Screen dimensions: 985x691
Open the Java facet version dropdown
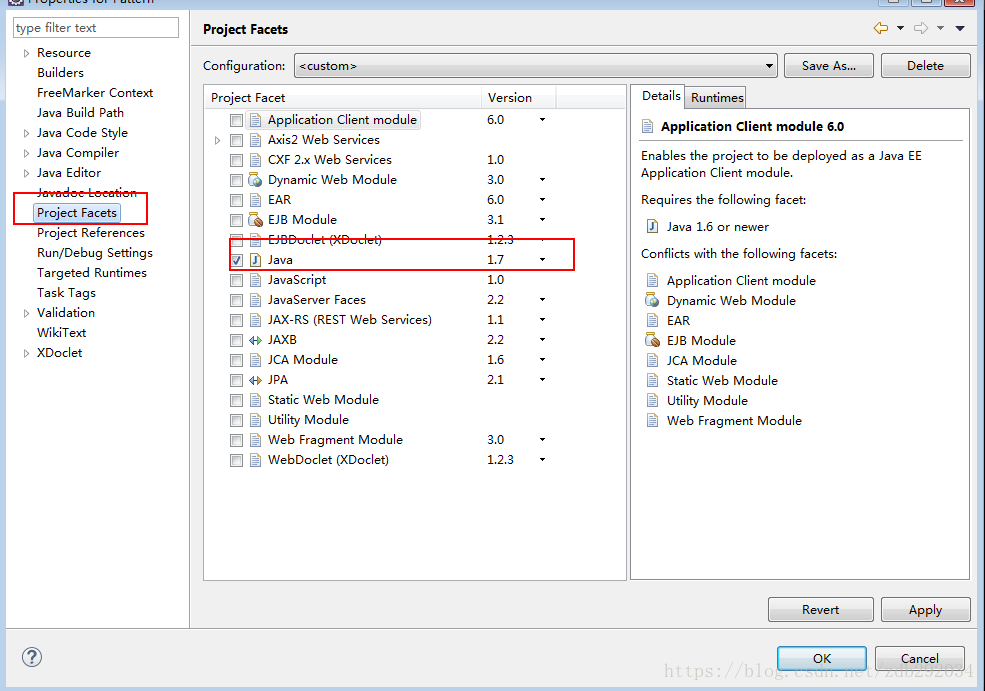pos(542,259)
